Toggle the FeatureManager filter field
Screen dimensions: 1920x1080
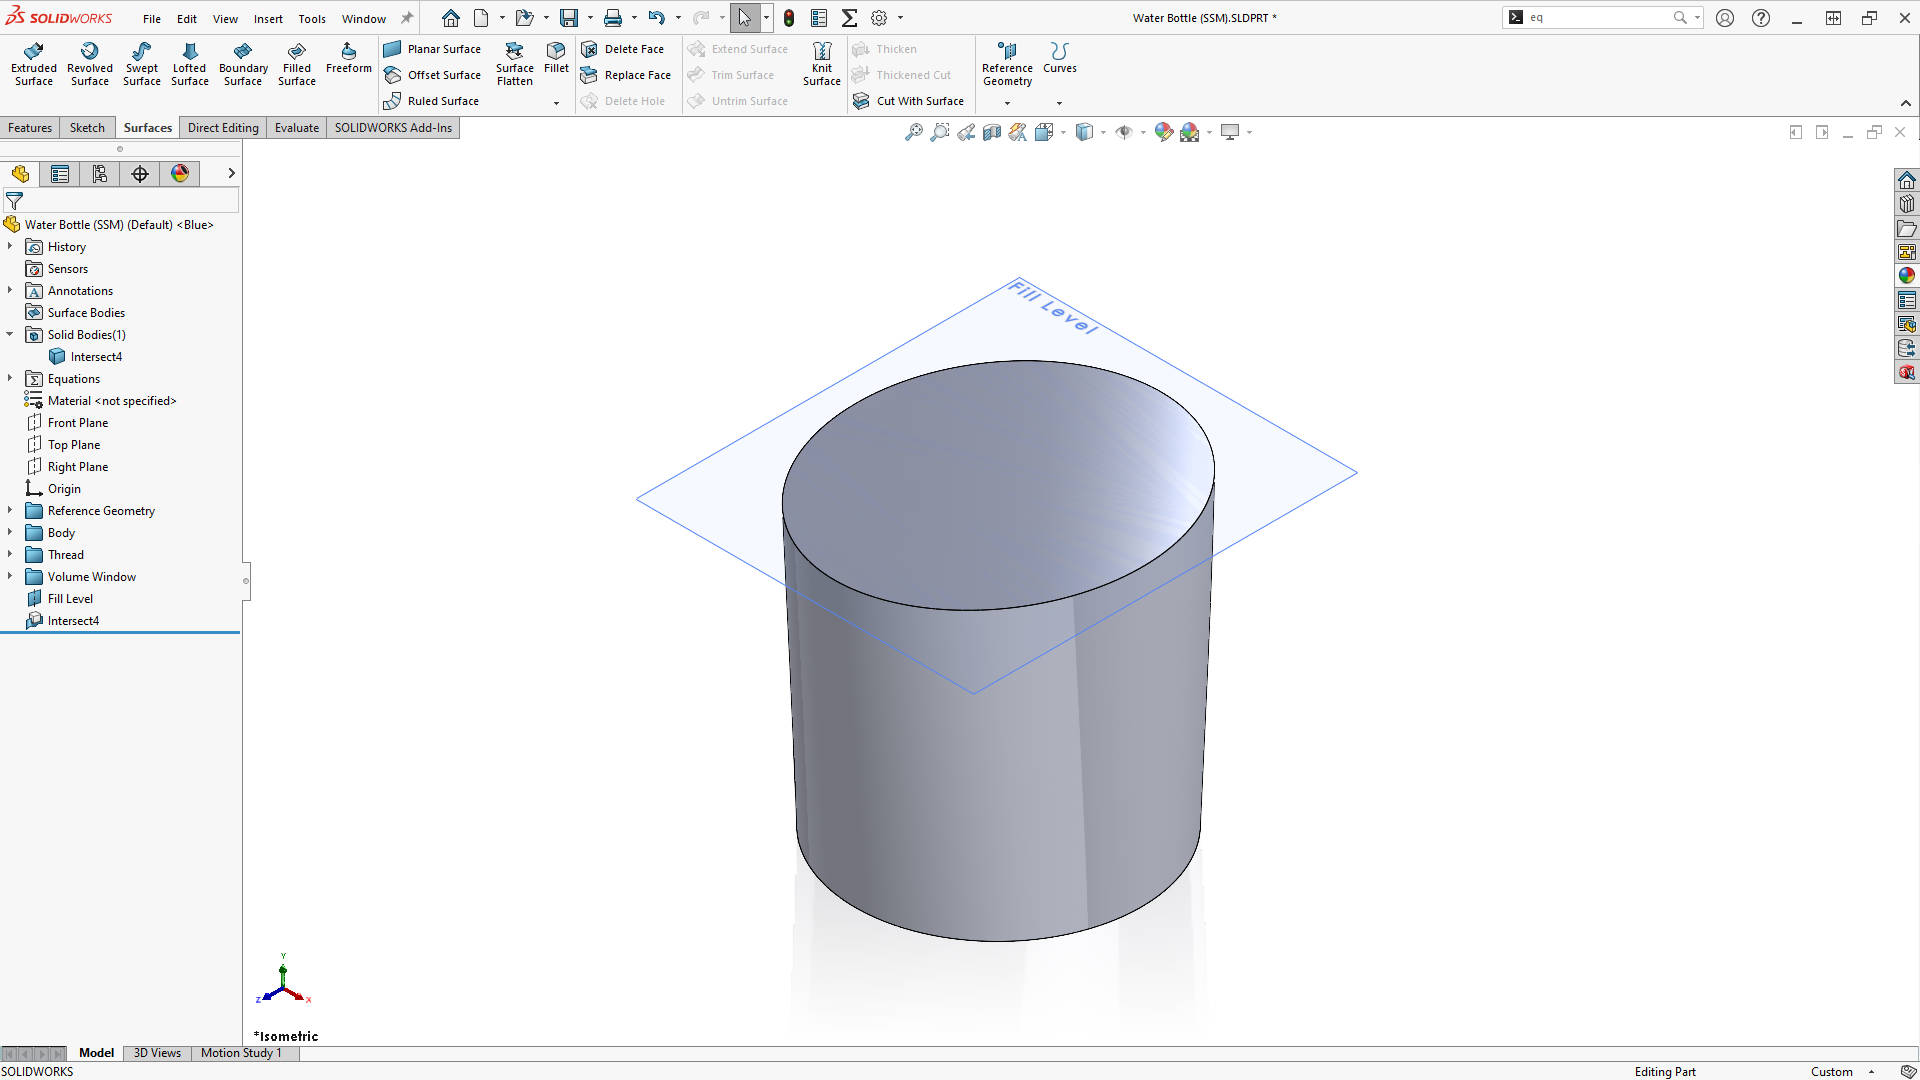coord(15,201)
